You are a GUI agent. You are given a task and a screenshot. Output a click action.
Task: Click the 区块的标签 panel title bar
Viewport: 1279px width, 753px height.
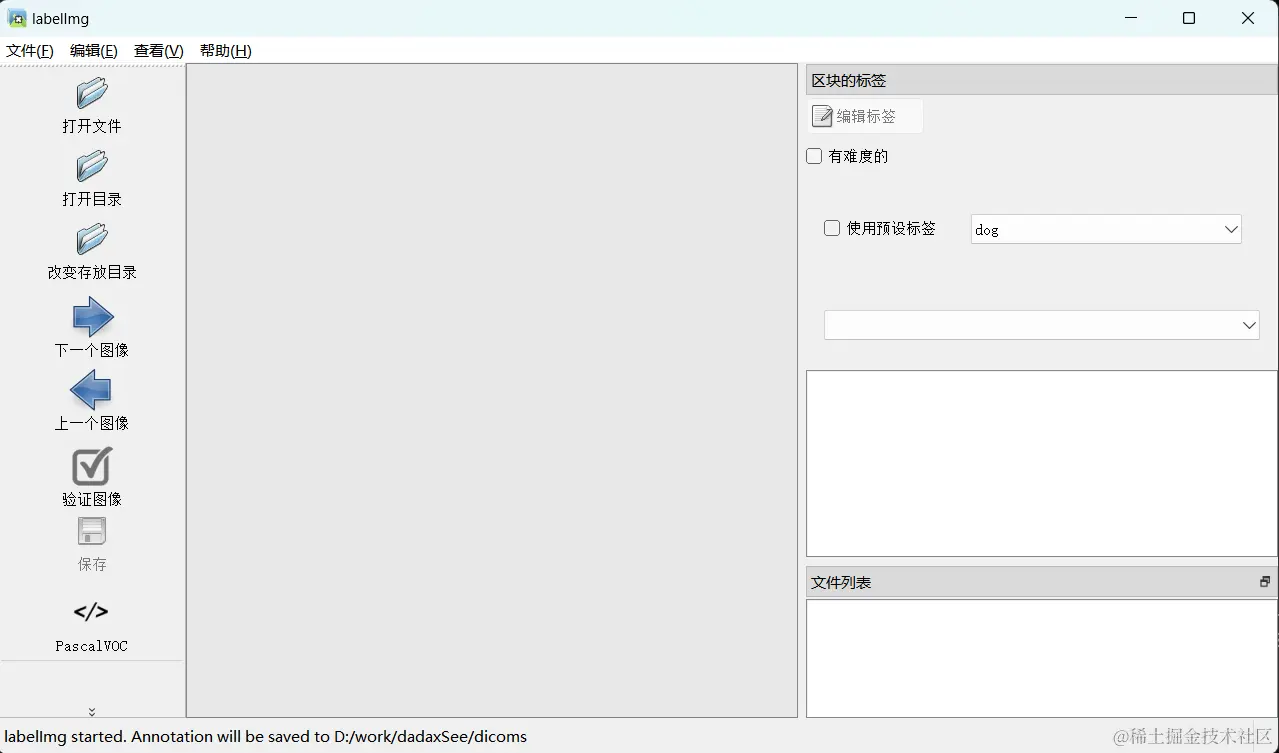(x=1041, y=80)
